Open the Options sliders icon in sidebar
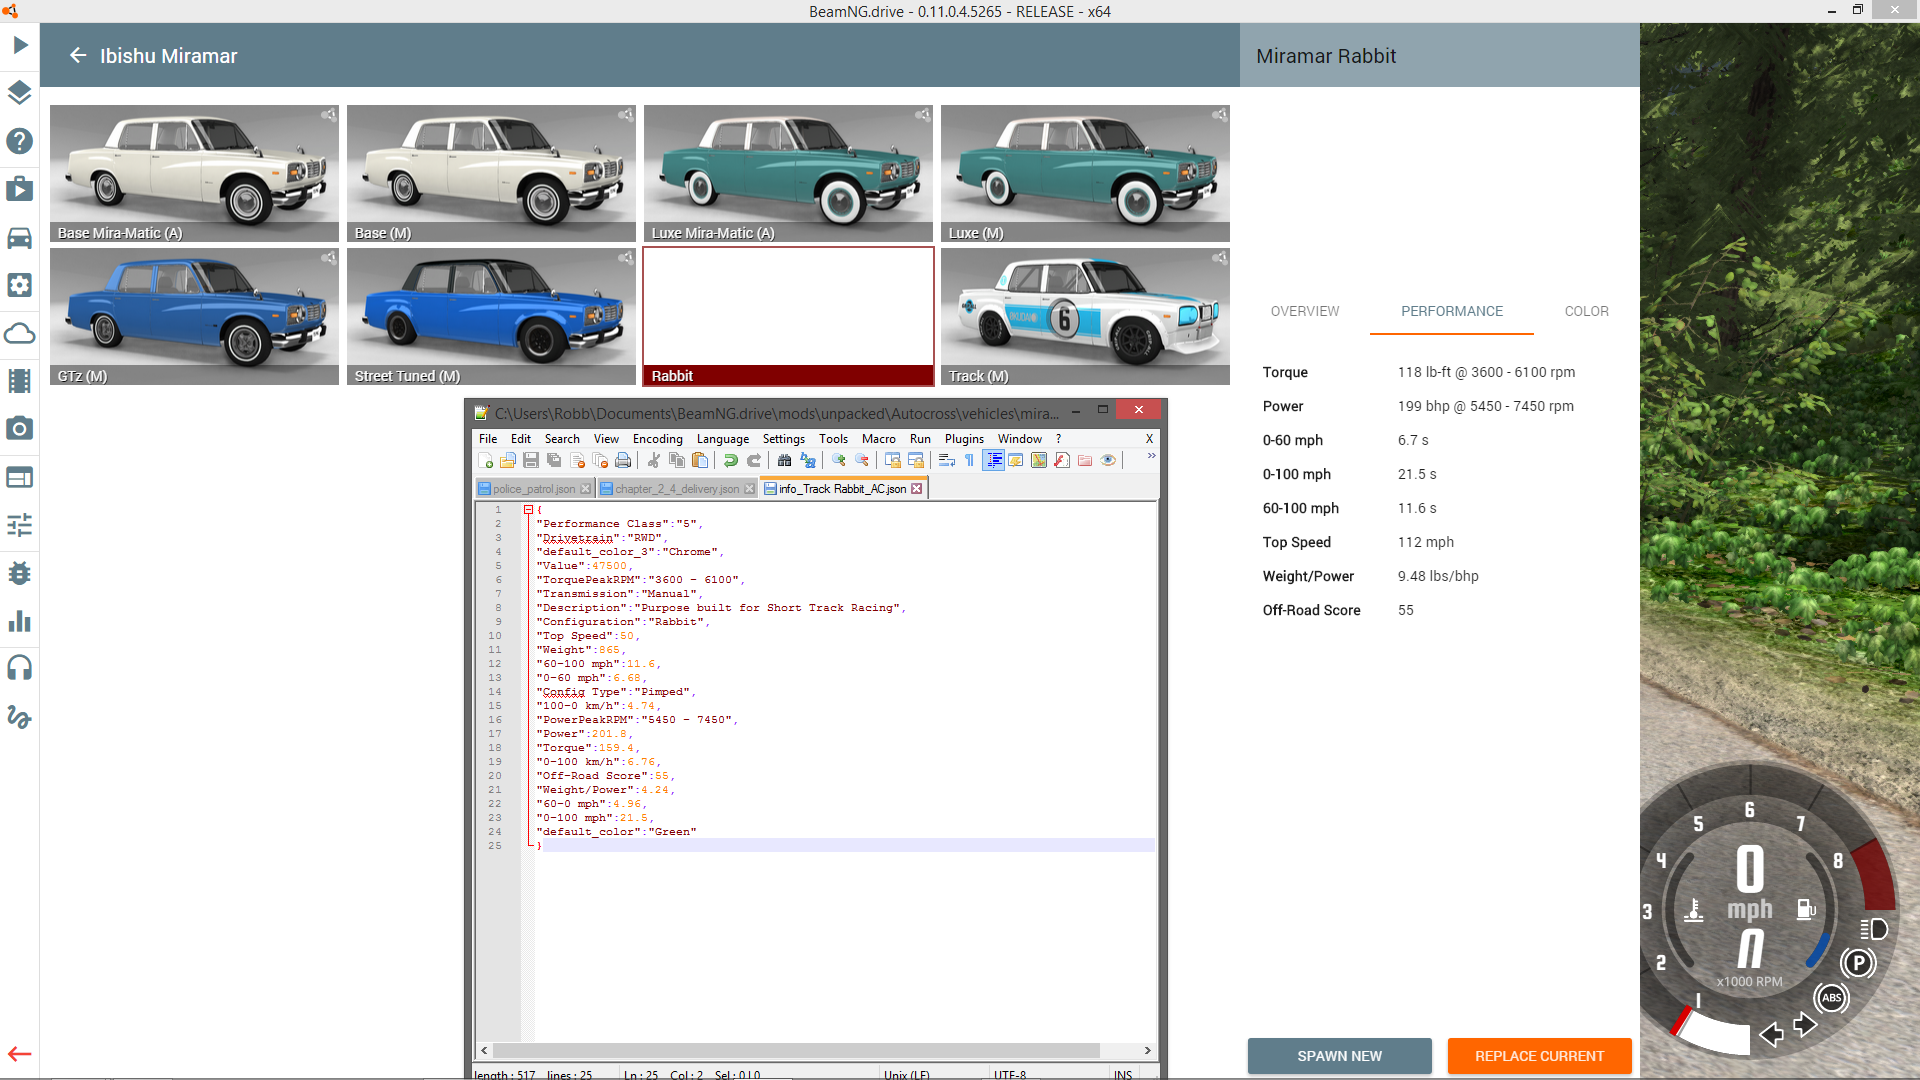Viewport: 1920px width, 1080px height. (20, 525)
